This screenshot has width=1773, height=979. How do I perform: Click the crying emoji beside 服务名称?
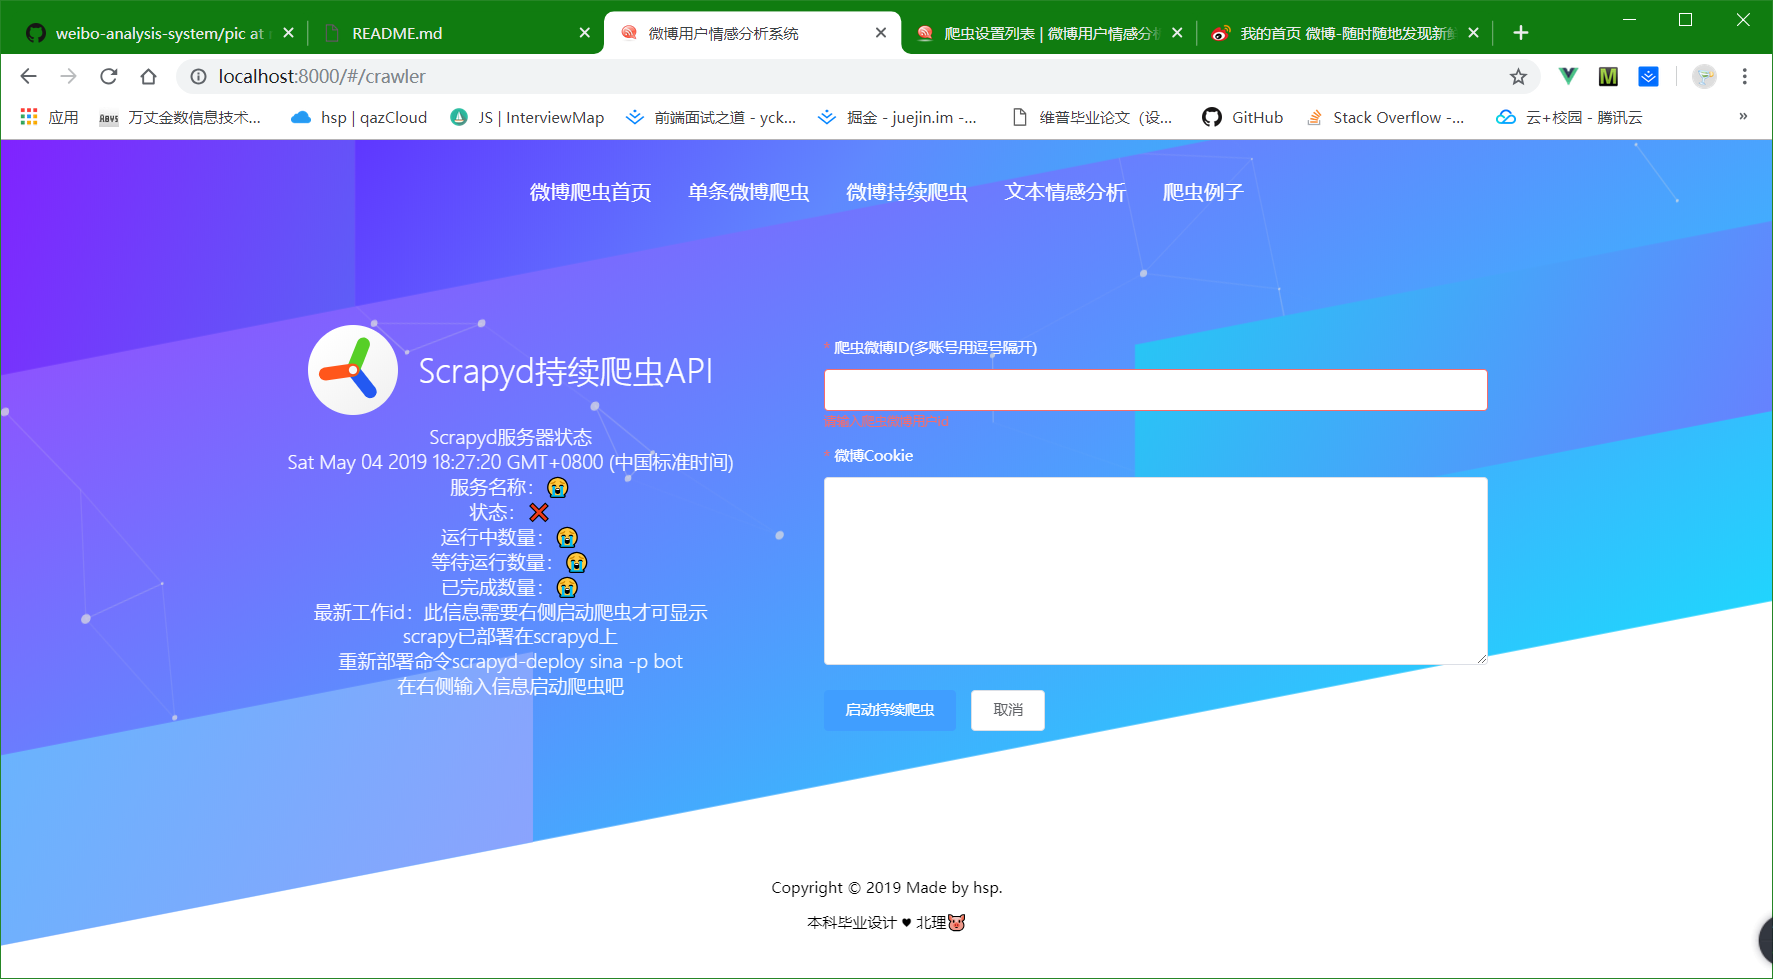pyautogui.click(x=558, y=487)
